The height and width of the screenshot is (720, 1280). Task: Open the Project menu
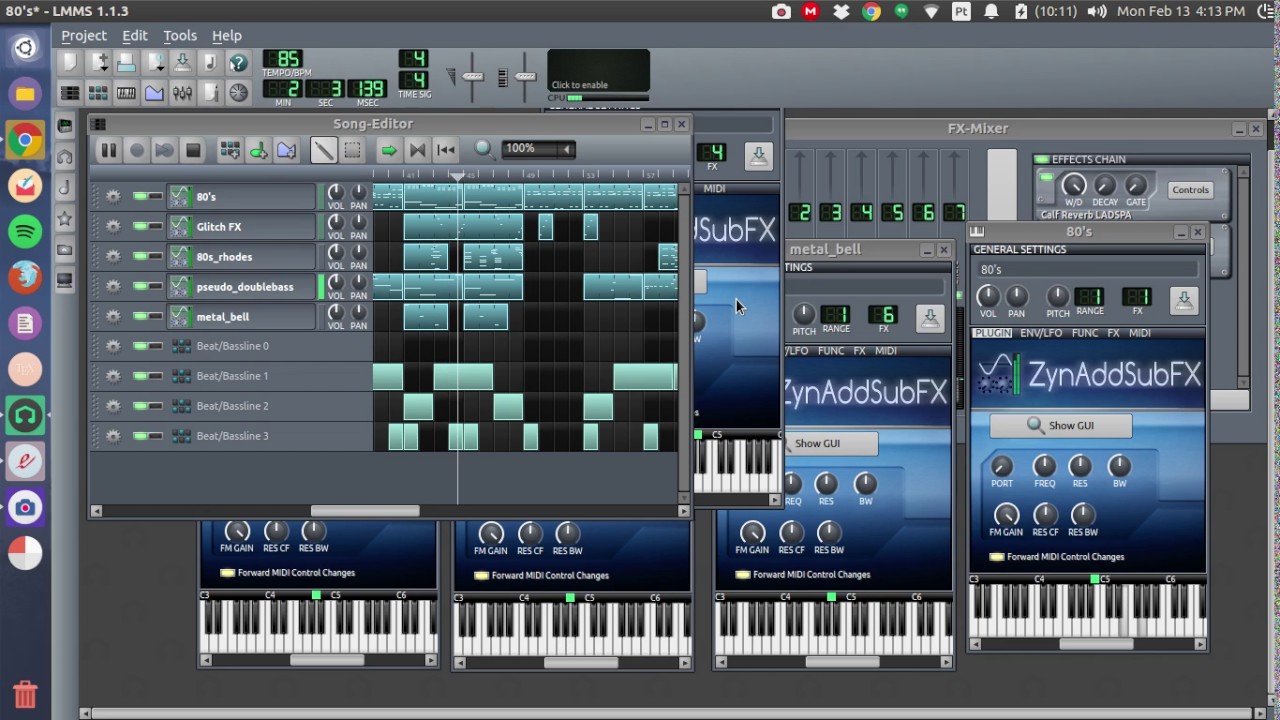(84, 35)
